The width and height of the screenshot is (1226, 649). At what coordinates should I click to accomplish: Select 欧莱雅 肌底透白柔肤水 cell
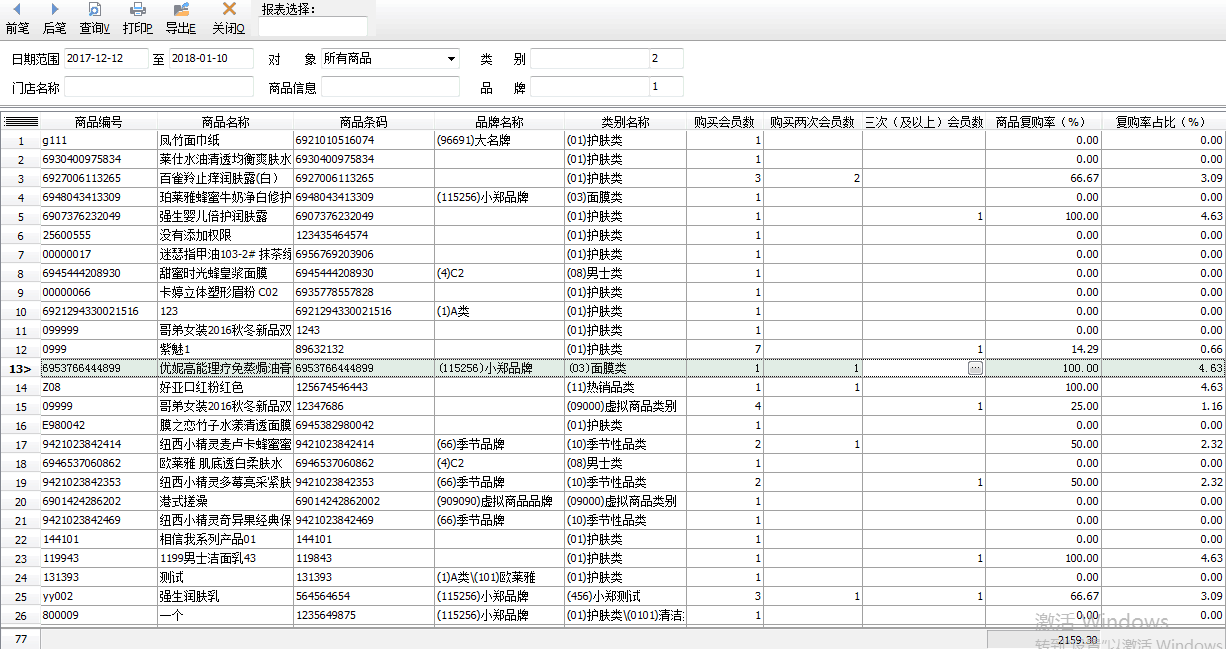pyautogui.click(x=225, y=463)
